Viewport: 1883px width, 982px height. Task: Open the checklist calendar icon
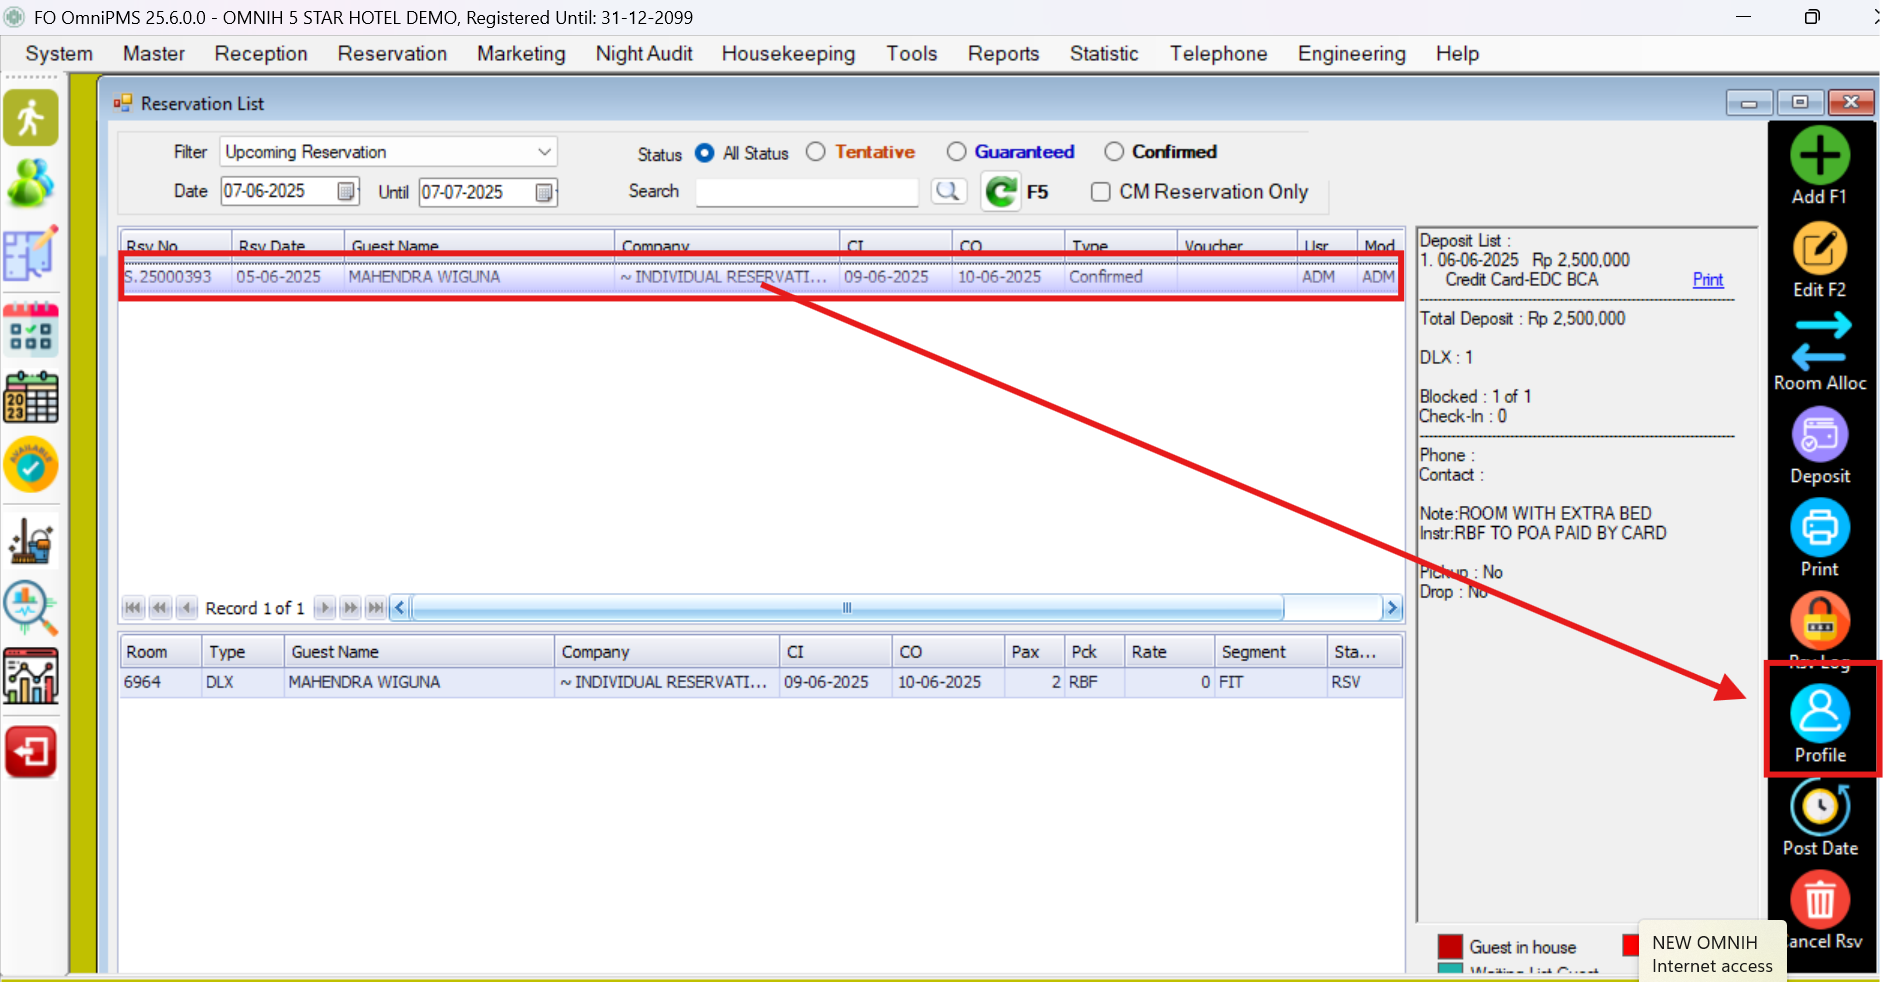pos(31,329)
